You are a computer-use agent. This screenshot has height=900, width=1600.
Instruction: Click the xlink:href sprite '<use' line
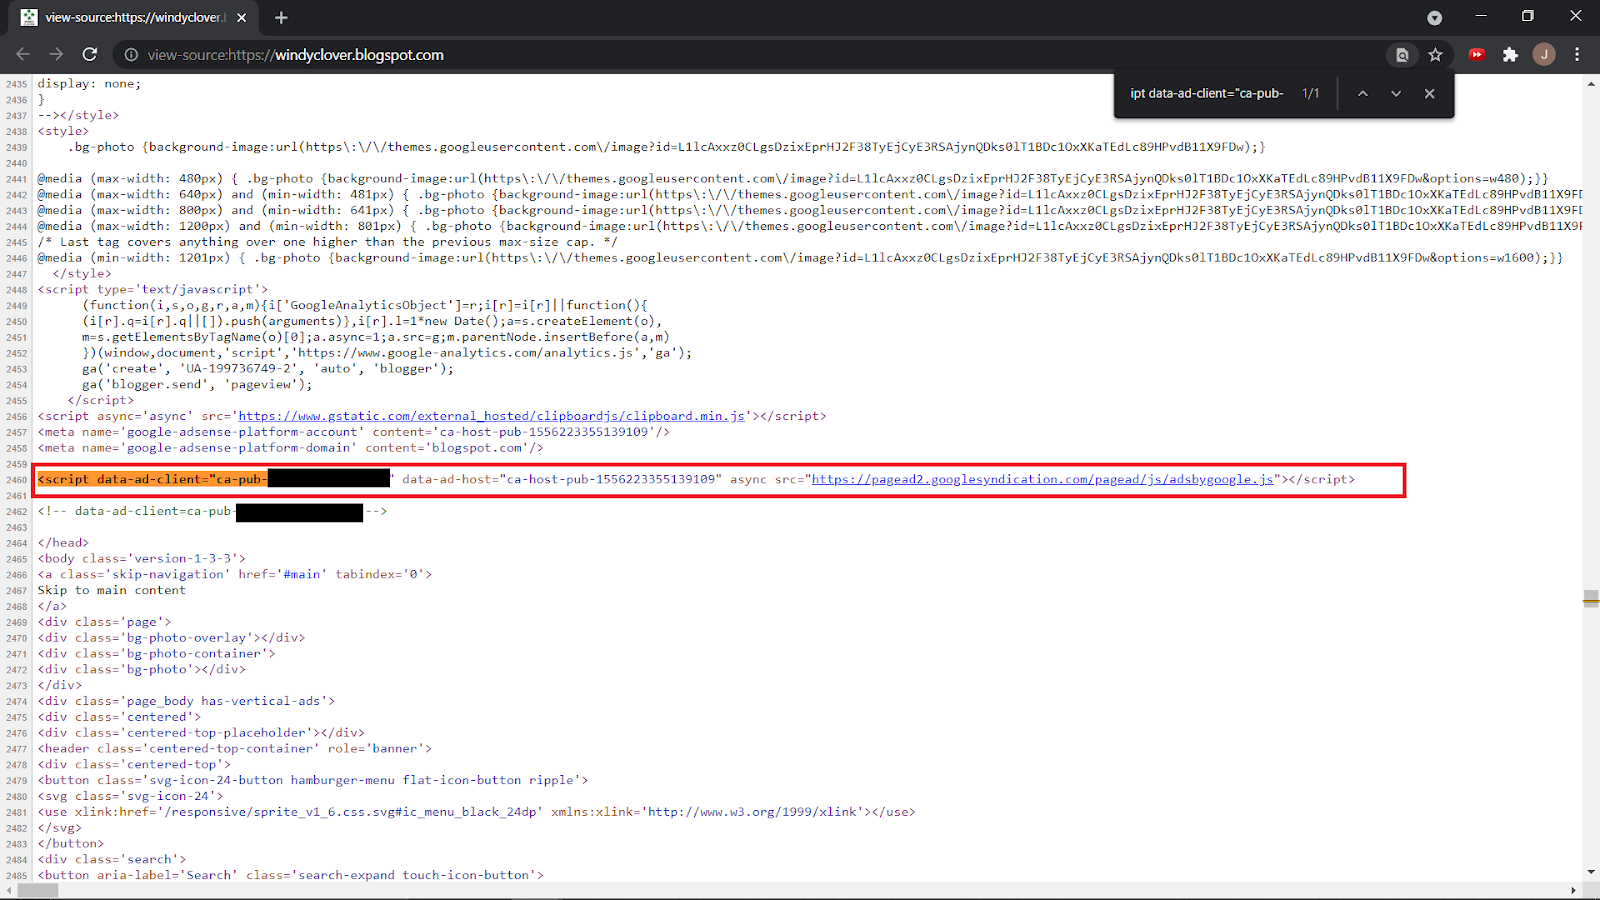(x=476, y=812)
